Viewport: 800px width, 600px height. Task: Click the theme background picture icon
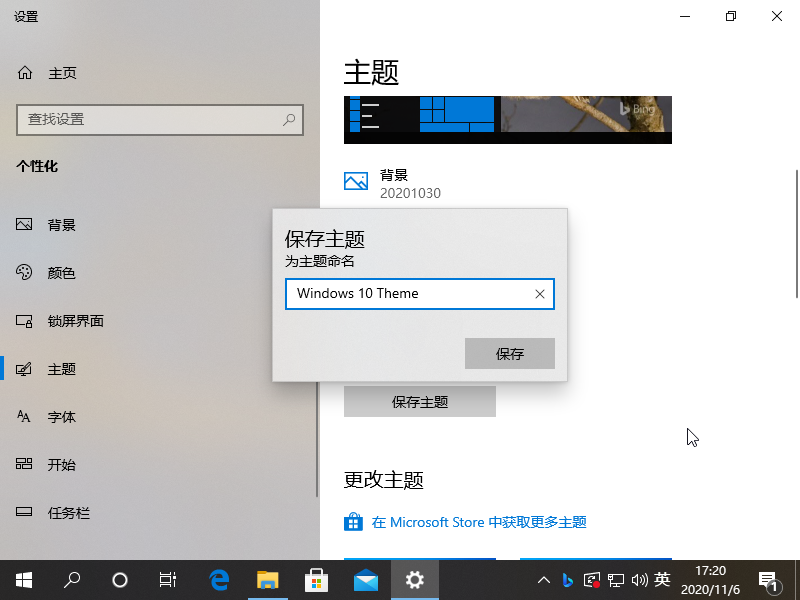click(356, 181)
